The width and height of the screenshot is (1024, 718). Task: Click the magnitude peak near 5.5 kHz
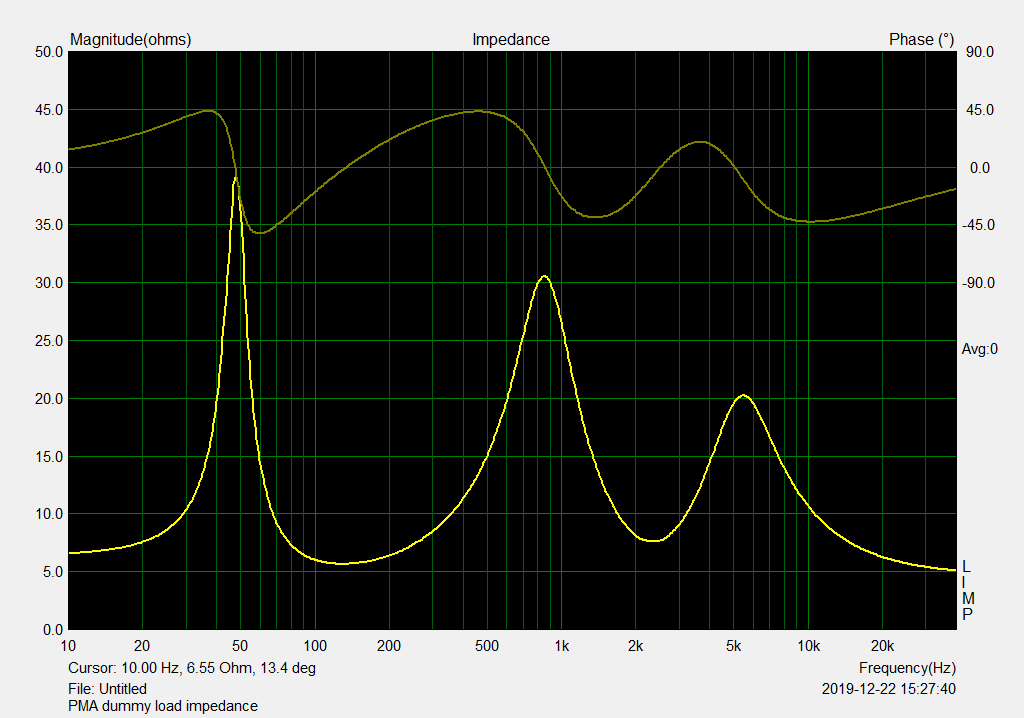click(x=743, y=395)
